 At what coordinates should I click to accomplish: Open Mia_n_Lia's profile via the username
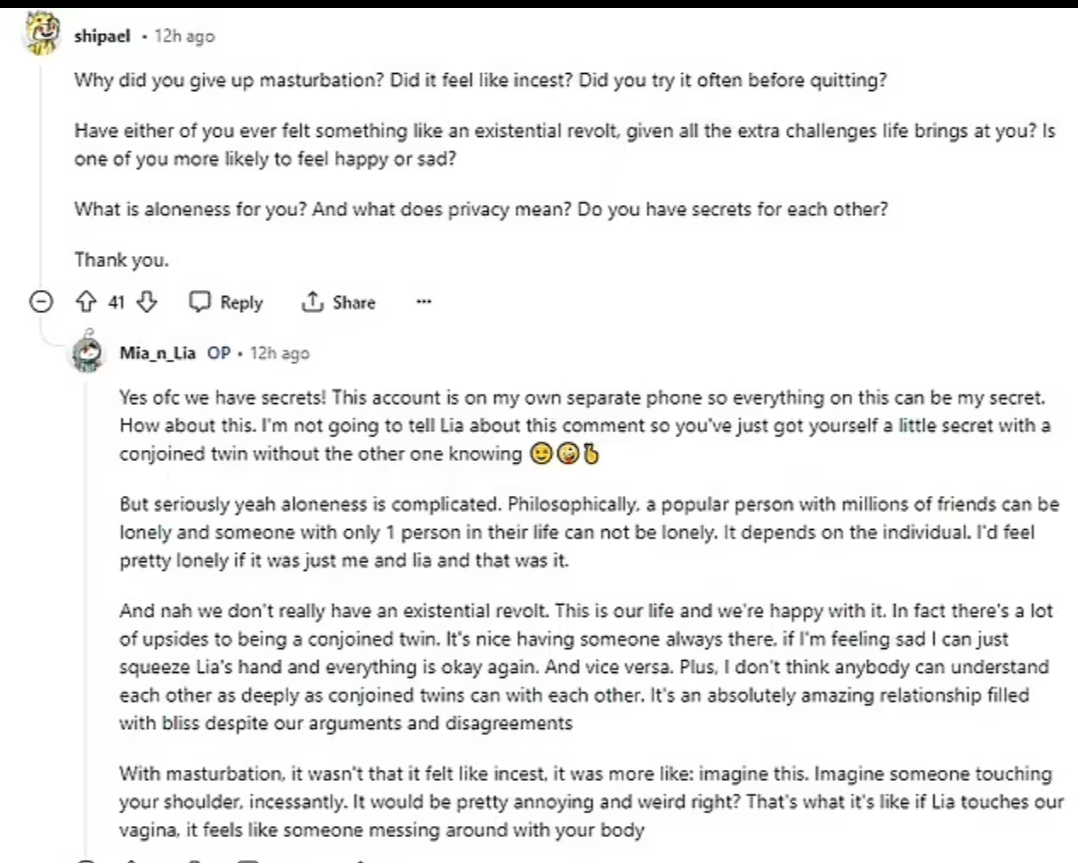158,353
